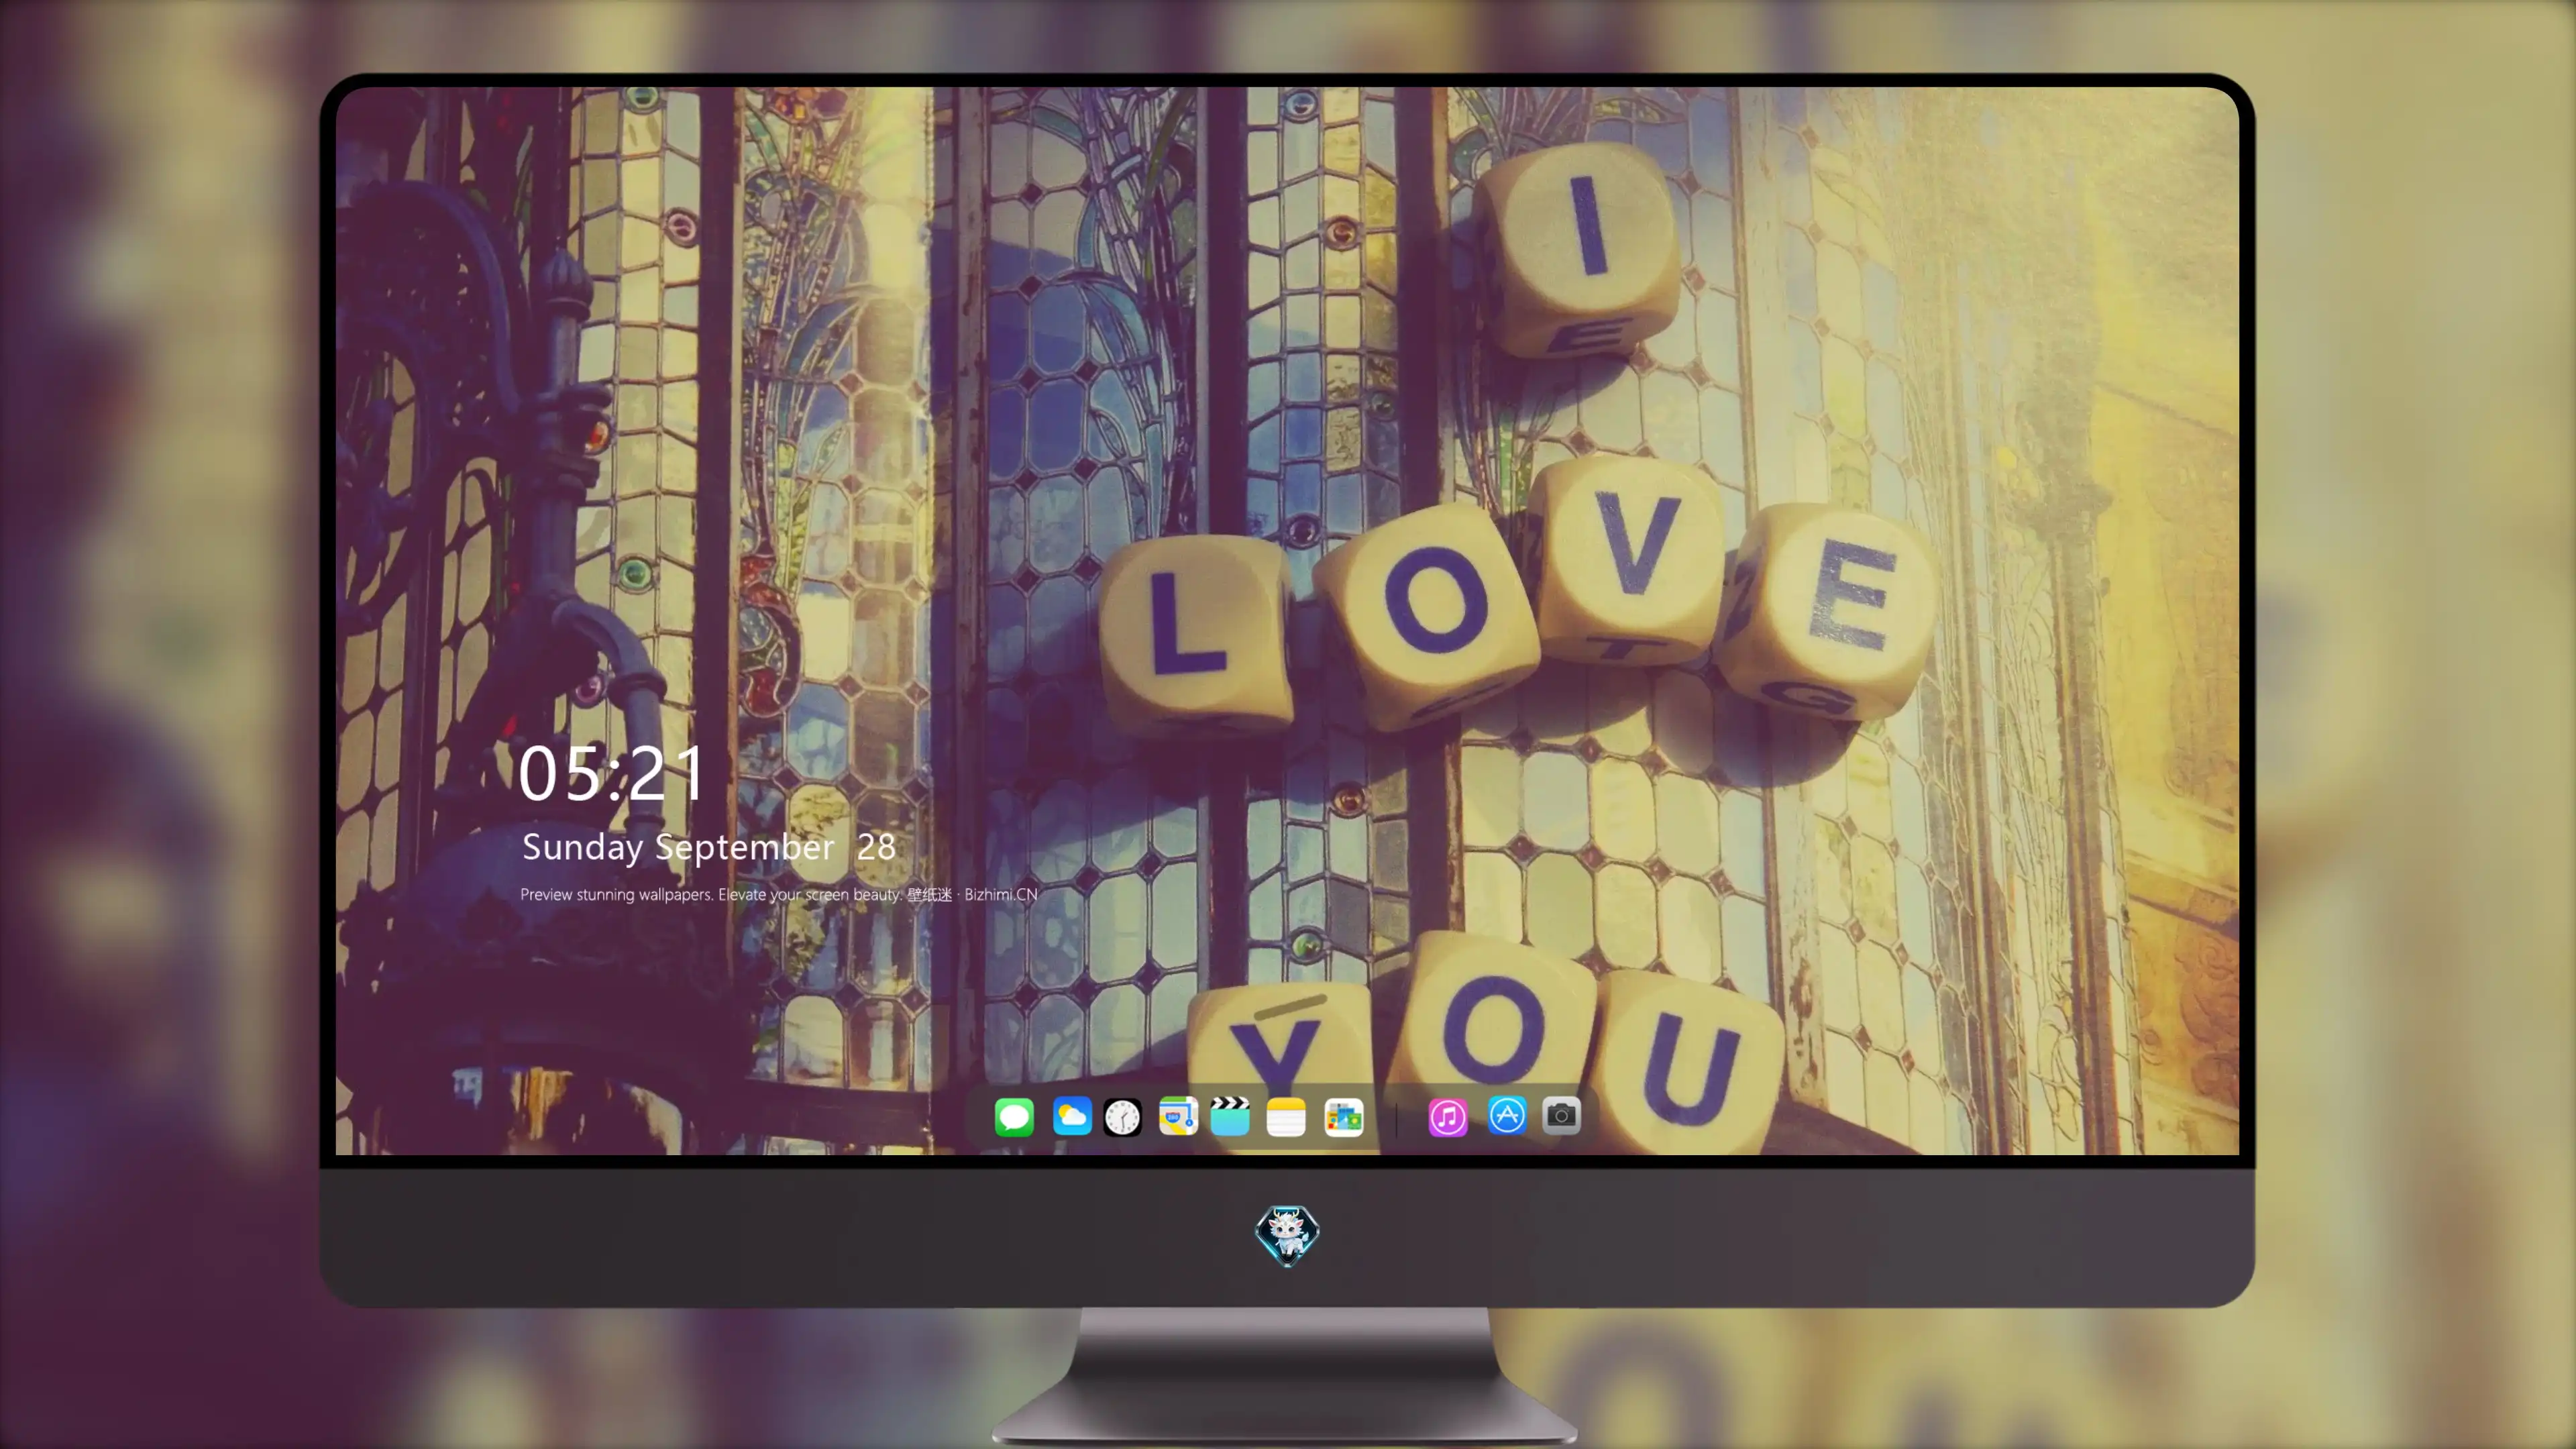This screenshot has height=1449, width=2576.
Task: Open the App Store from the dock
Action: (x=1507, y=1115)
